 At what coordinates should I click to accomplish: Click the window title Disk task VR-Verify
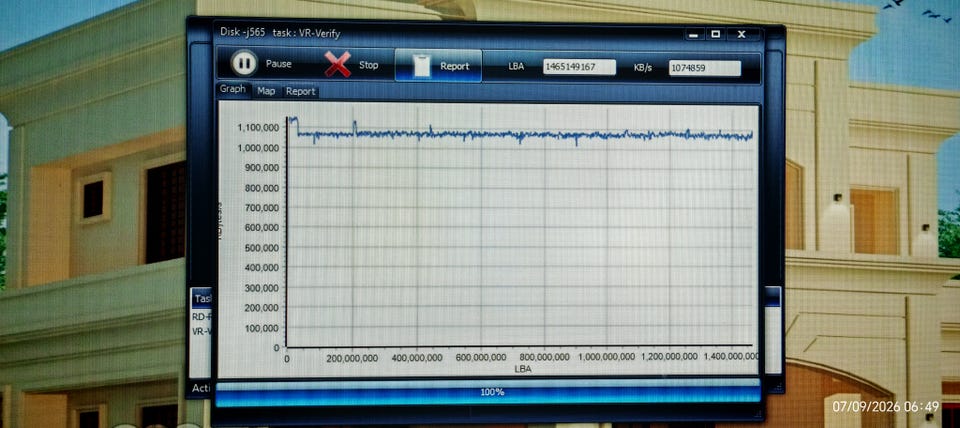point(279,33)
